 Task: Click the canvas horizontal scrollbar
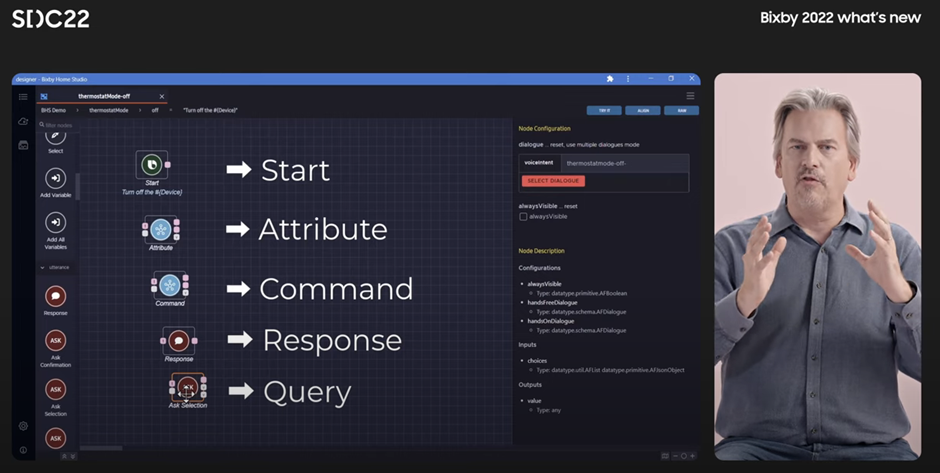[101, 448]
